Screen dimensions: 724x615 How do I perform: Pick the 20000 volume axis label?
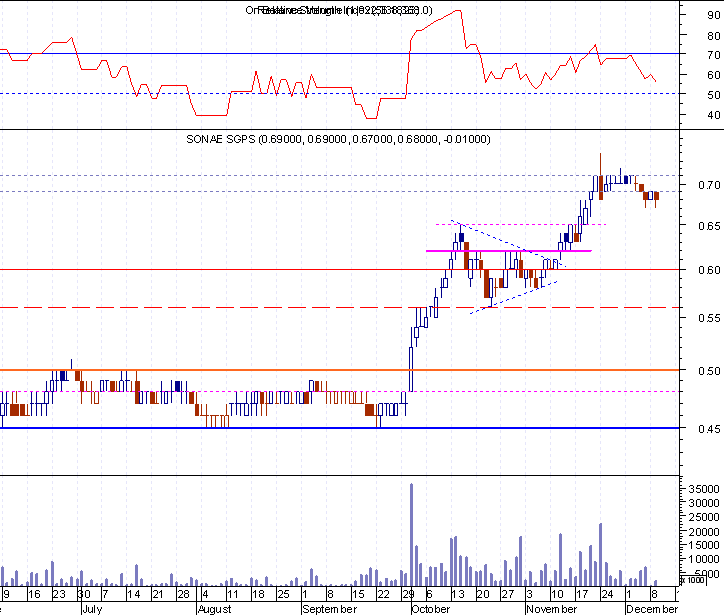704,531
